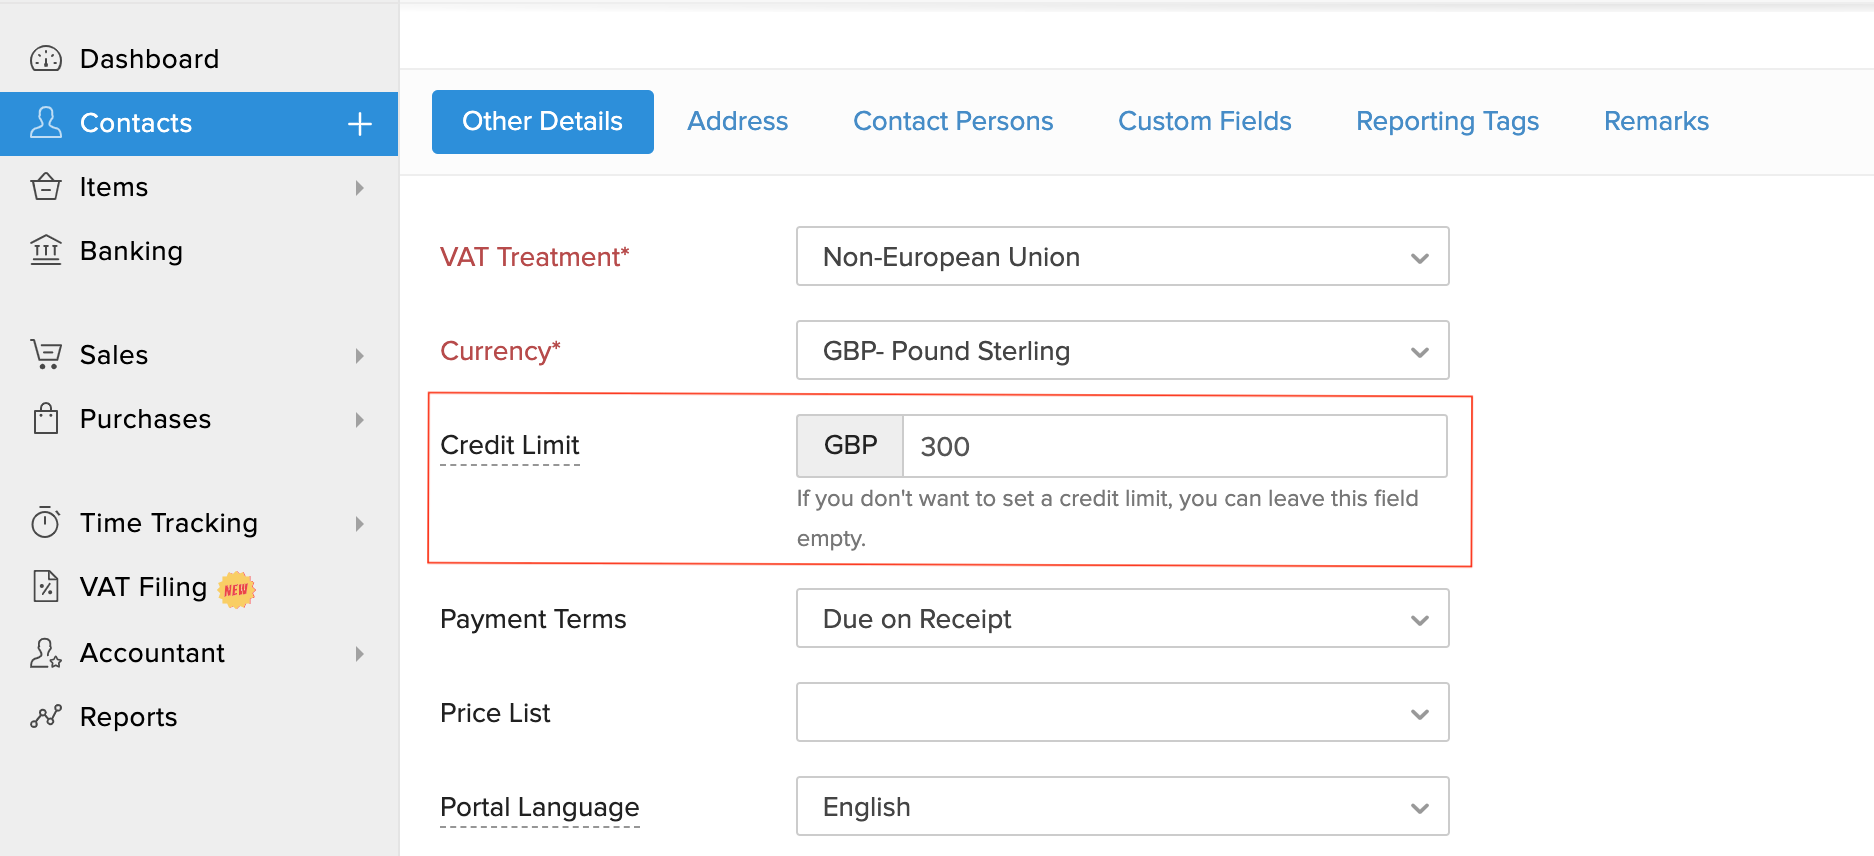Click the Sales shopping cart icon

tap(46, 354)
